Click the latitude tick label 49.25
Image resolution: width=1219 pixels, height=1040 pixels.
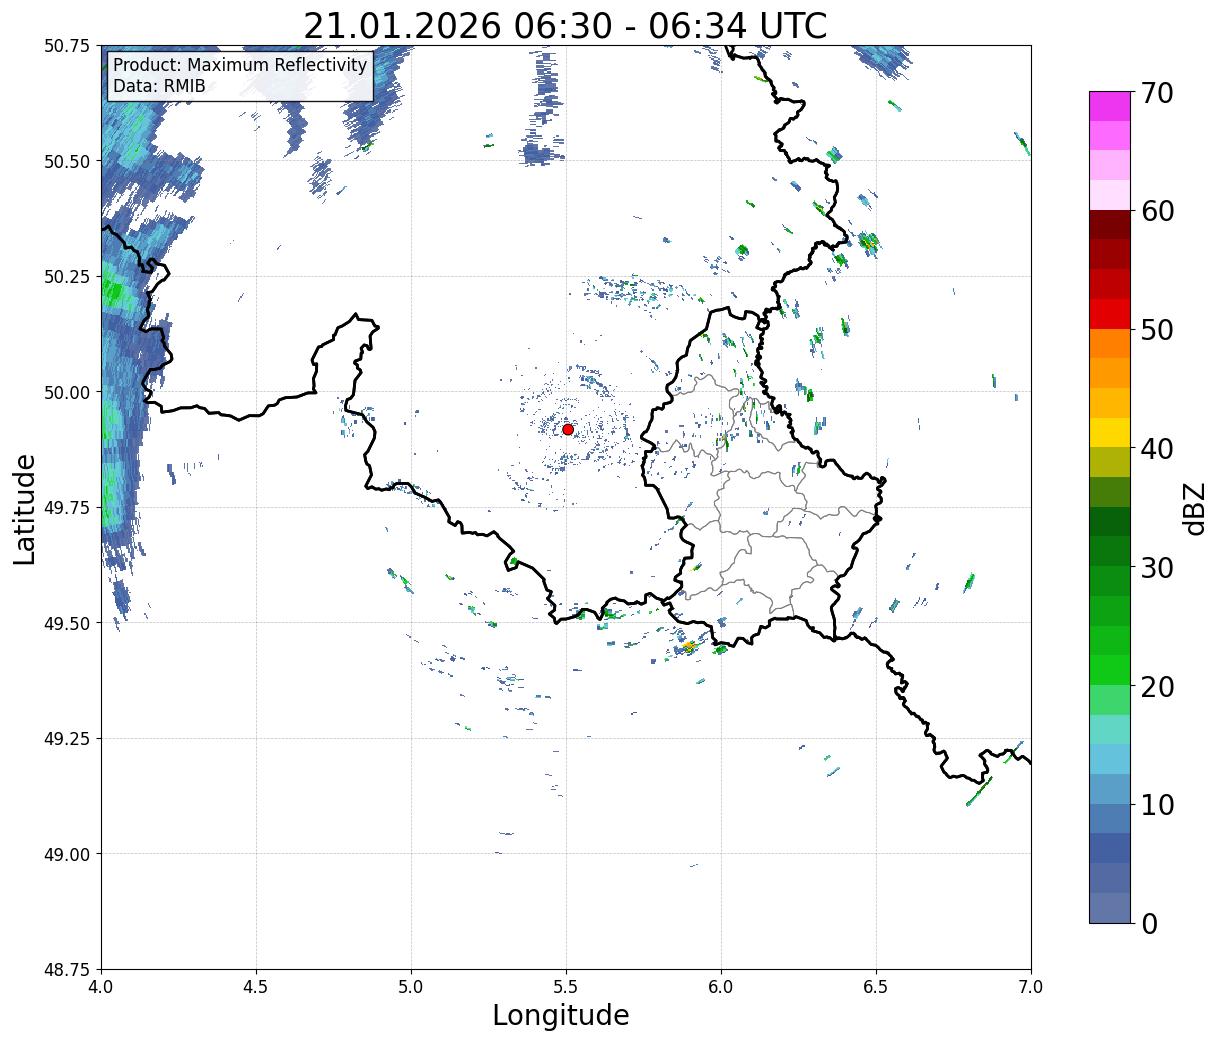[x=67, y=739]
